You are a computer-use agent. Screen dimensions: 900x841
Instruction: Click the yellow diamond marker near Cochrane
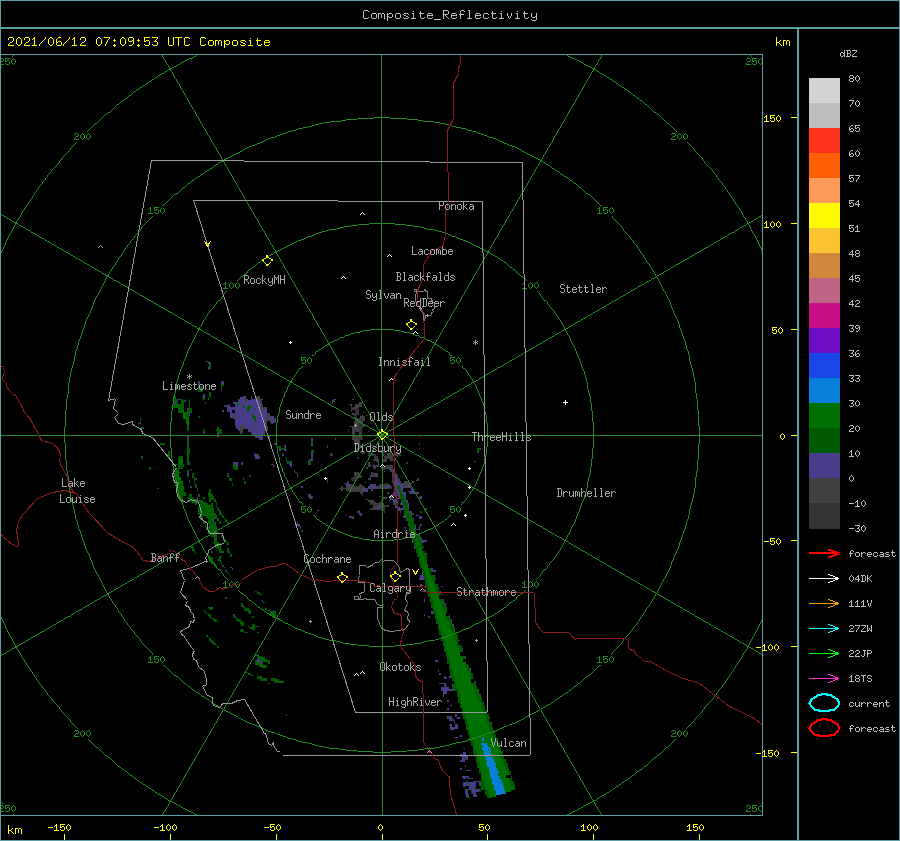click(343, 577)
